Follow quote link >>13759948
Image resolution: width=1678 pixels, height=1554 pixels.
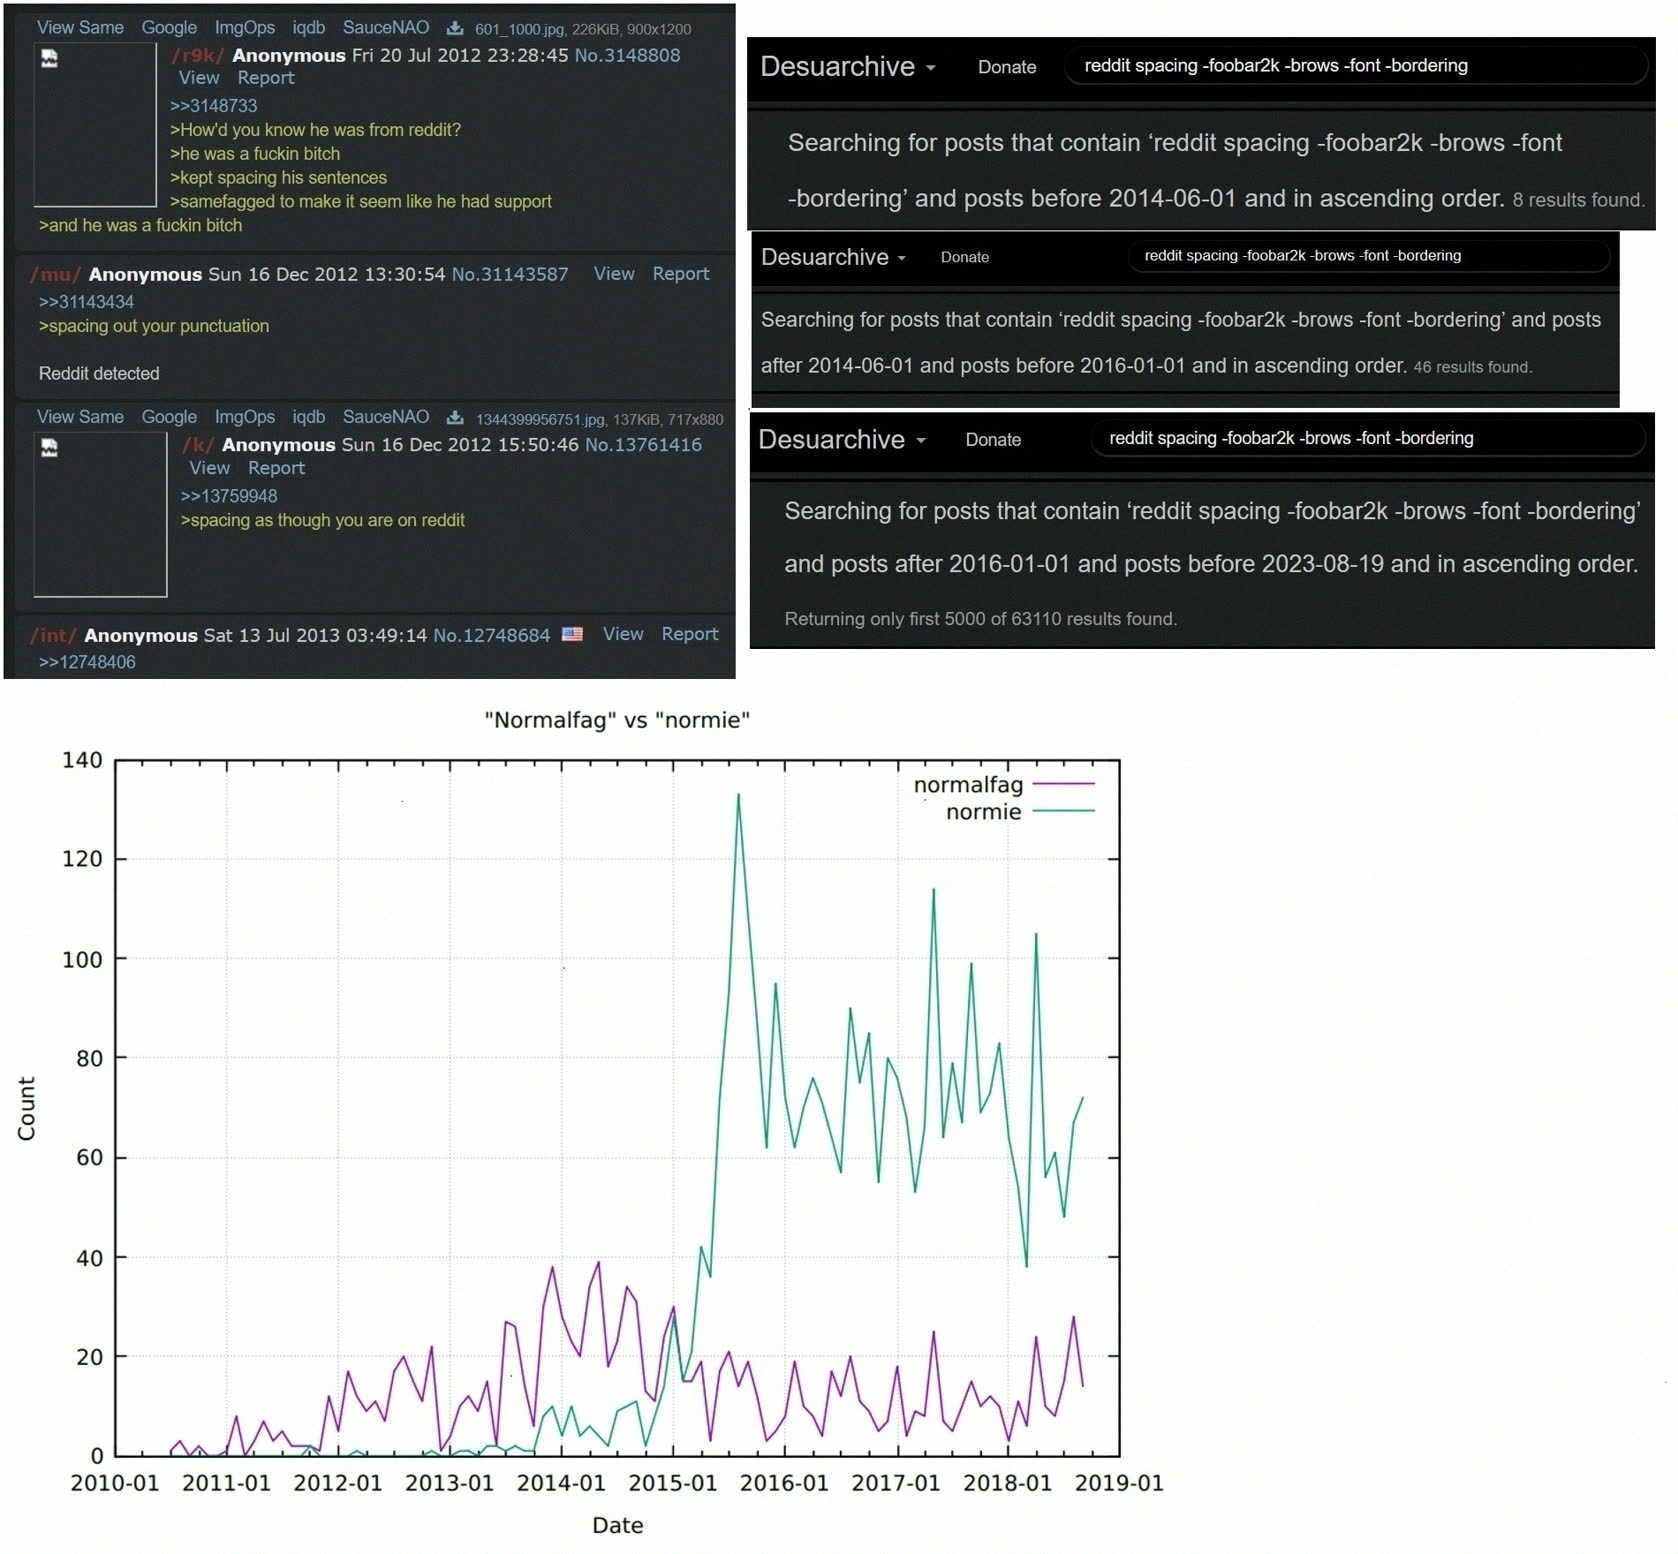click(x=229, y=495)
